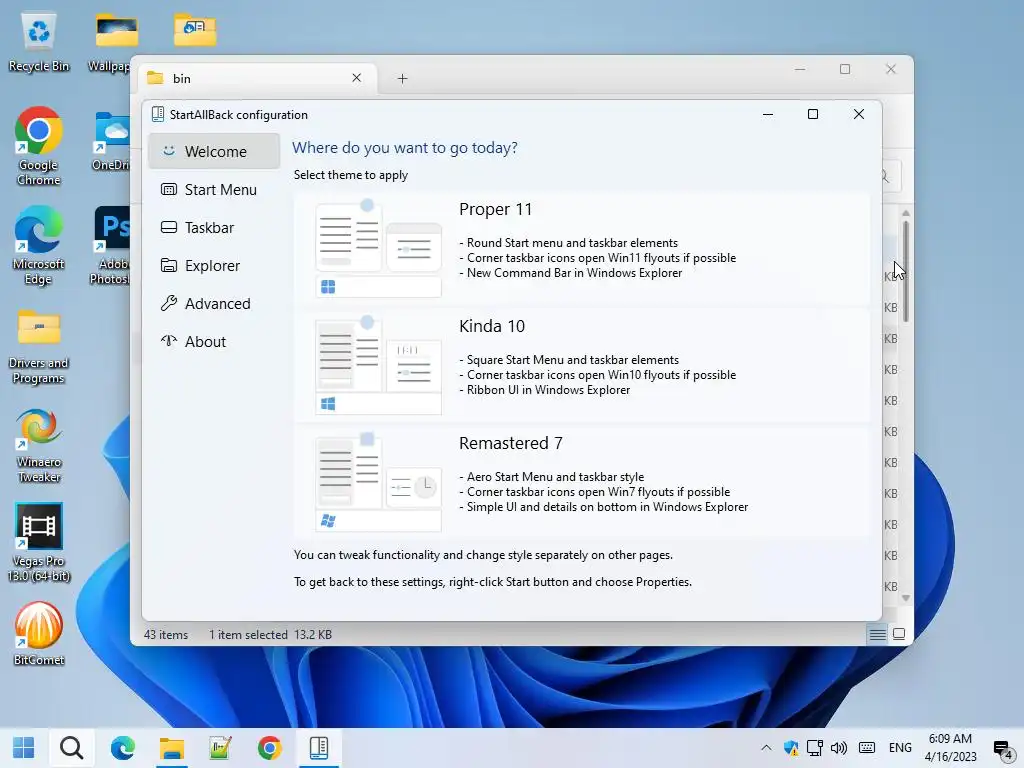Screen dimensions: 1024x768
Task: Open File Explorer from taskbar
Action: (172, 748)
